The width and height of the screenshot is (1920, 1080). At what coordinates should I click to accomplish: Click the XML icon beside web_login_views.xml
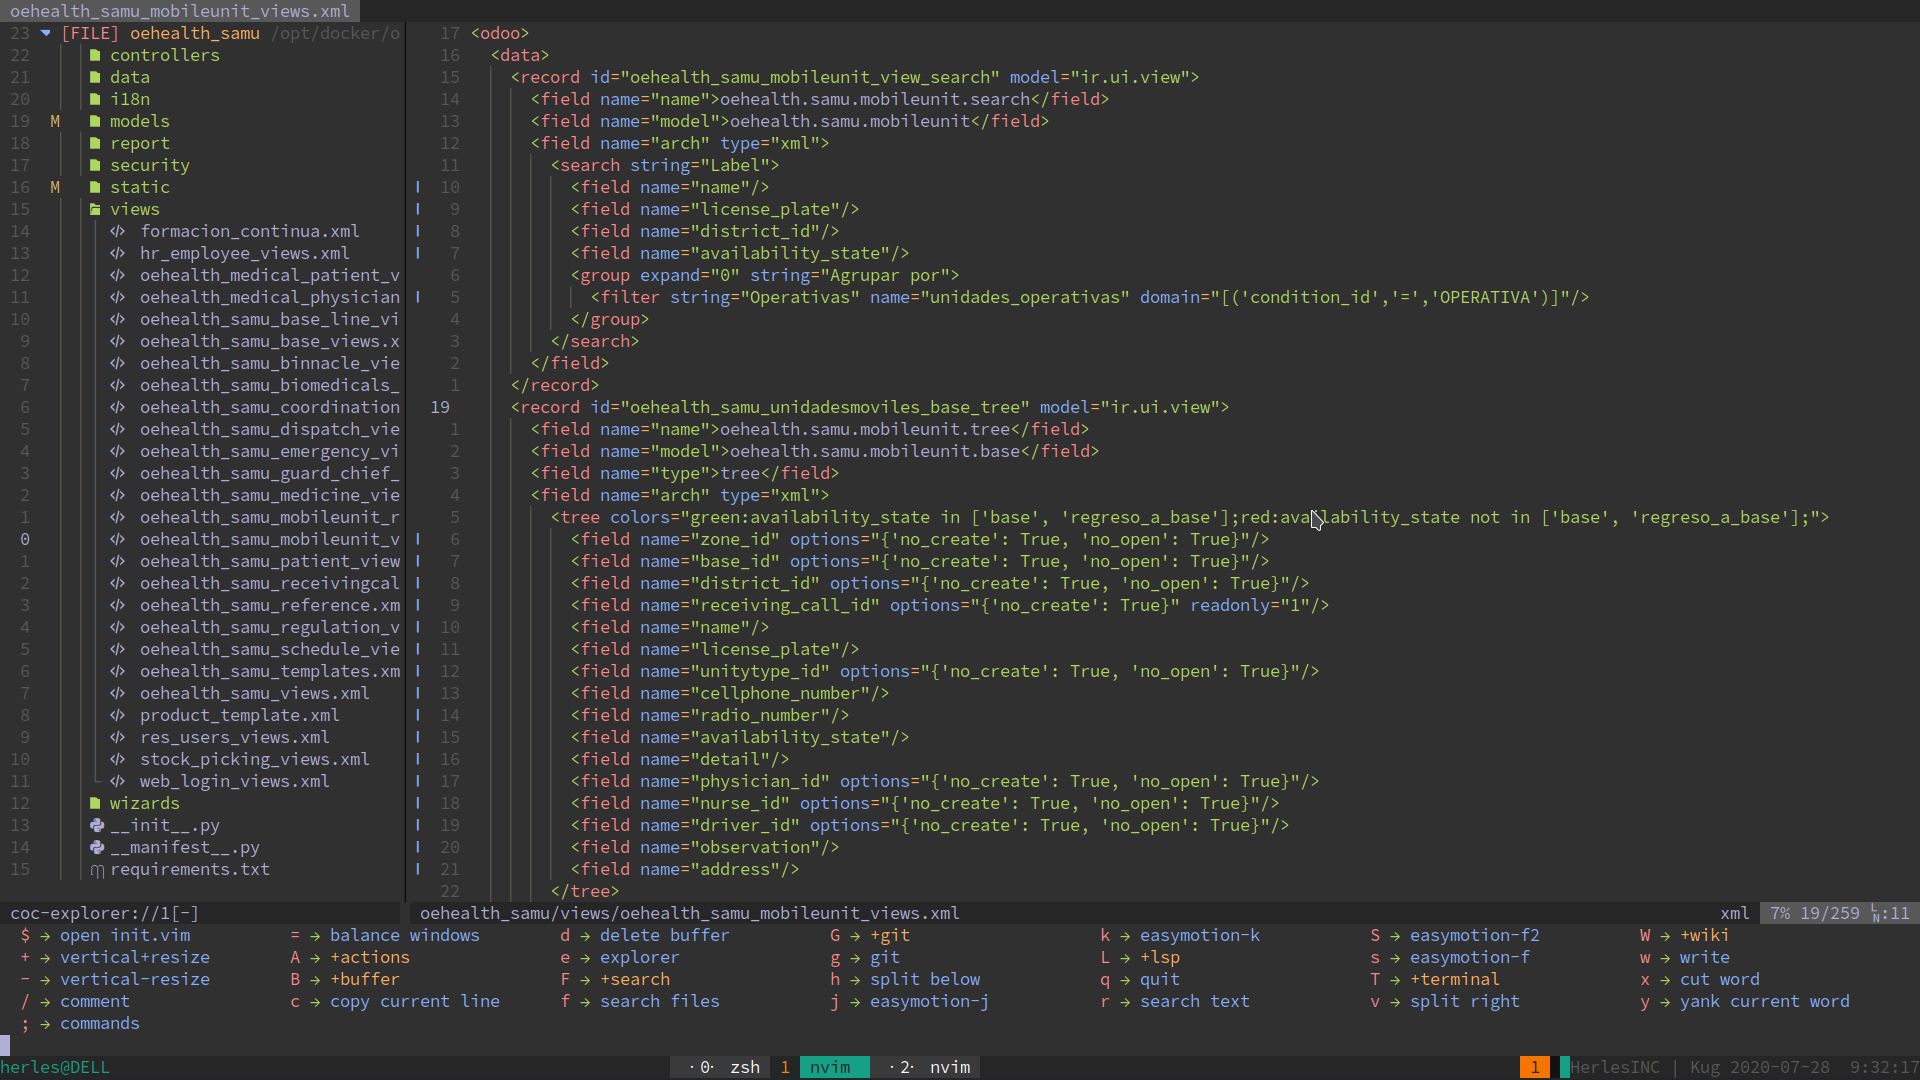[118, 781]
